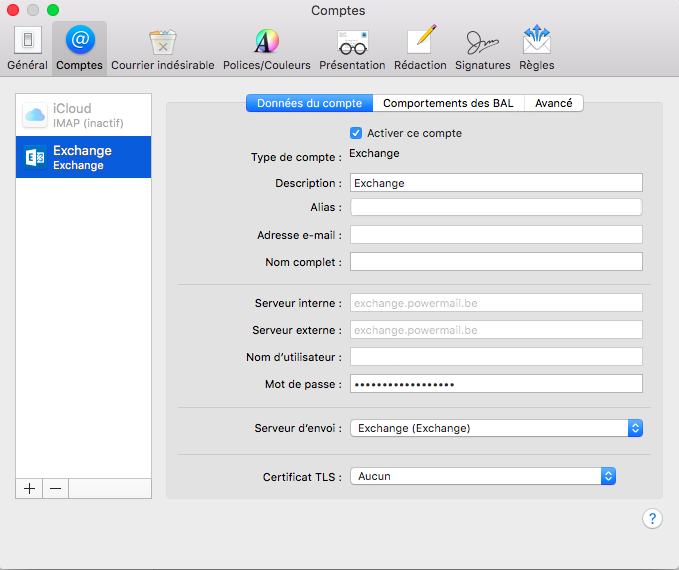Open the Général preferences pane
679x570 pixels.
(27, 48)
